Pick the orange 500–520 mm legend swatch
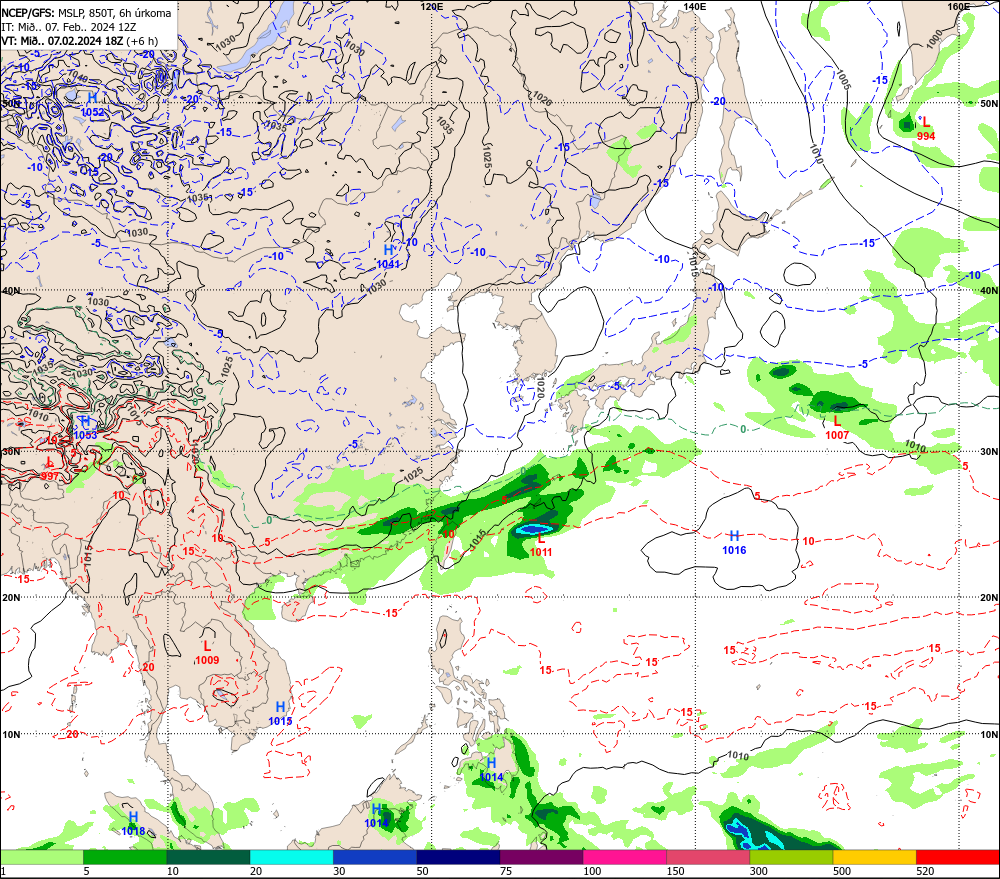The width and height of the screenshot is (1000, 879). pyautogui.click(x=874, y=857)
